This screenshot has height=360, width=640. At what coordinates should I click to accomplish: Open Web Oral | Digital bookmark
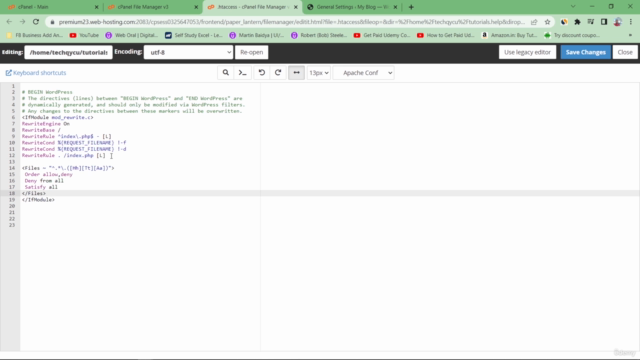(132, 35)
